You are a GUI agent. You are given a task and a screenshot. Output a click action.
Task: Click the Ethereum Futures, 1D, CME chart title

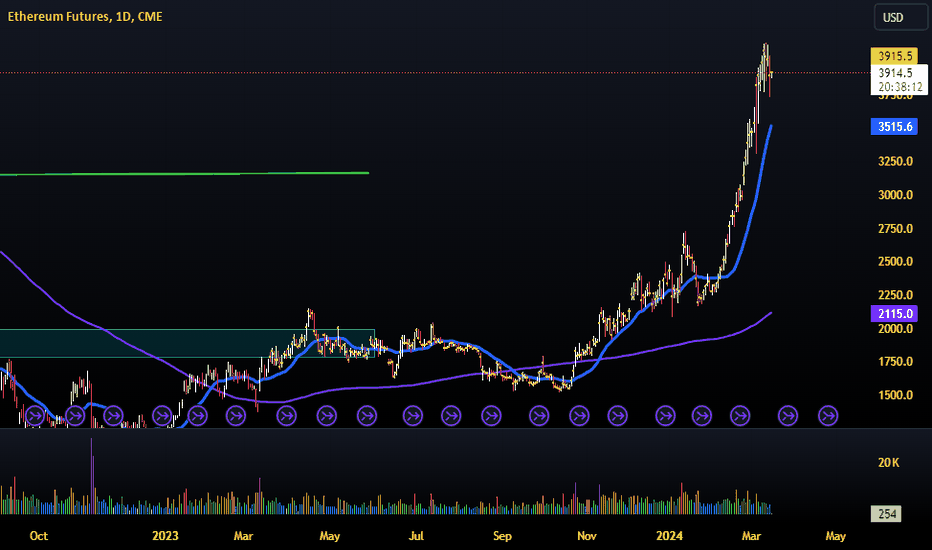[85, 17]
